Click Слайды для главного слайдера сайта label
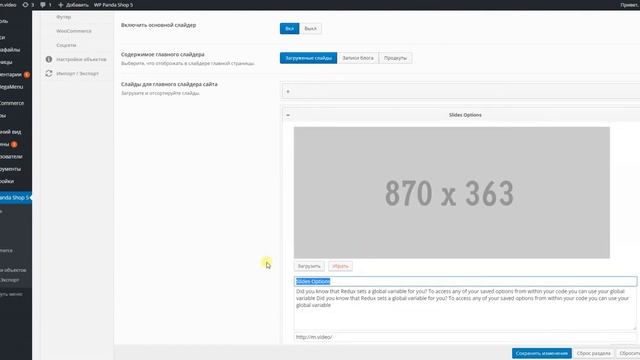Image resolution: width=640 pixels, height=360 pixels. 169,84
